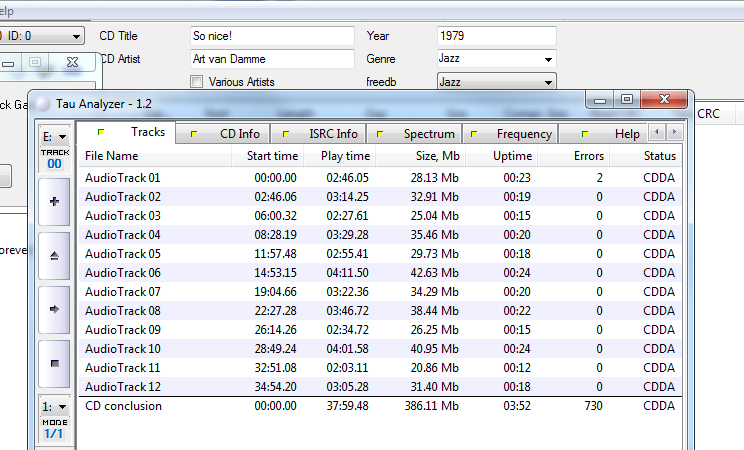This screenshot has height=450, width=744.
Task: Select the AudioTrack 12 row
Action: (x=380, y=386)
